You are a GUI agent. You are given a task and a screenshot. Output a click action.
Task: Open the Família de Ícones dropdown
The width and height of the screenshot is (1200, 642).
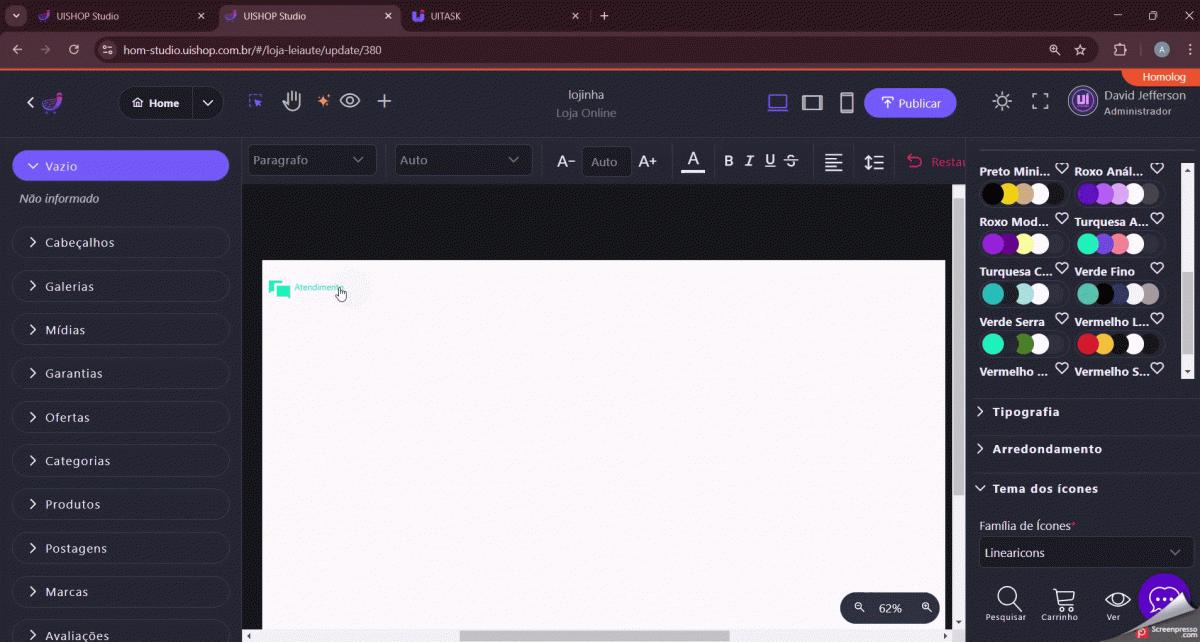point(1085,552)
